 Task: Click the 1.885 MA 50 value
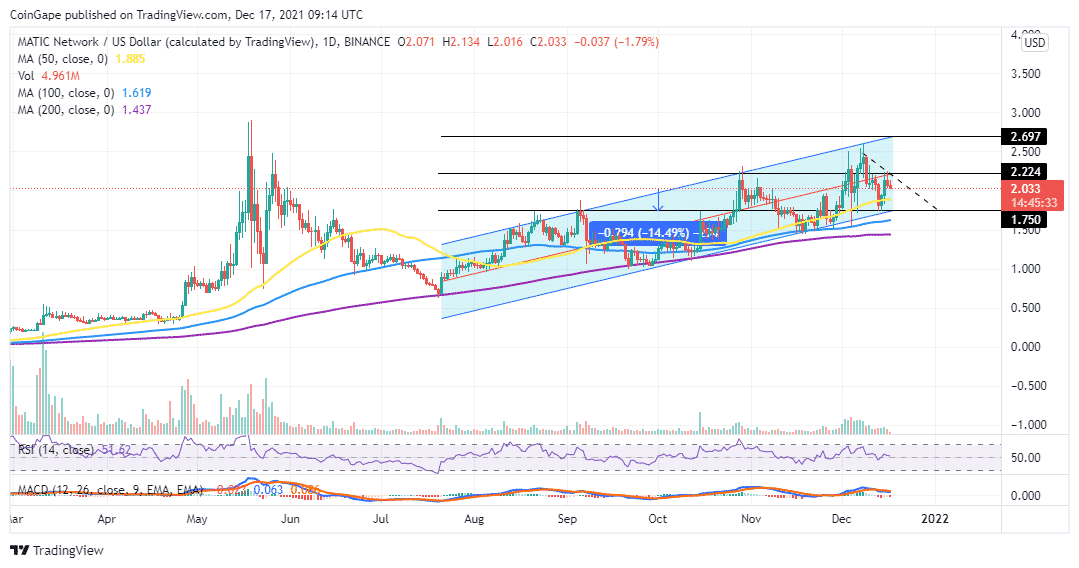click(x=130, y=59)
